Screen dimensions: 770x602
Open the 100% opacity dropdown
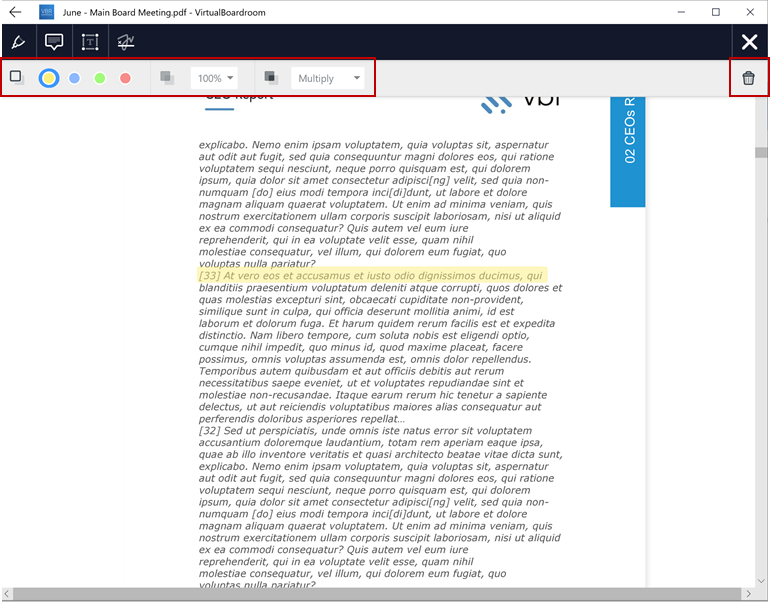(x=214, y=78)
